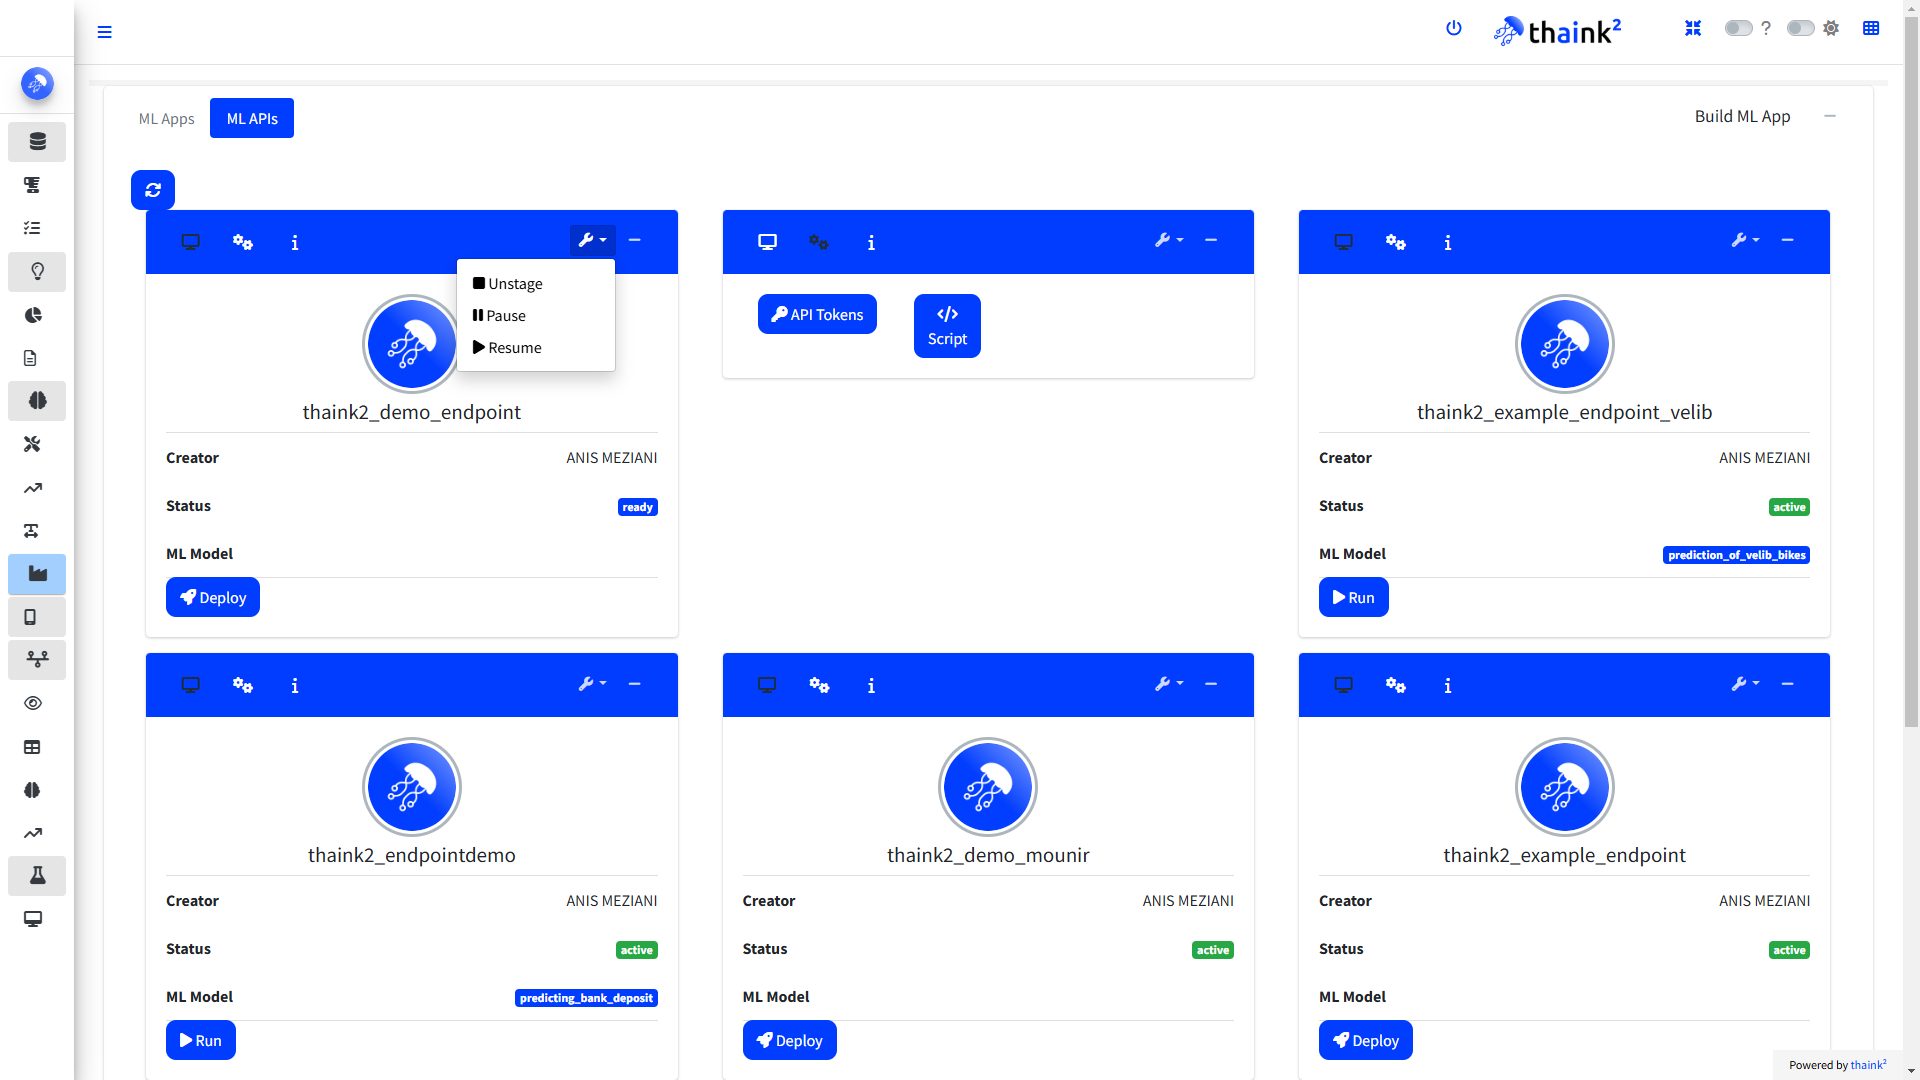Open gears settings on thaink2_endpointdemo card
Viewport: 1920px width, 1080px height.
(x=243, y=685)
